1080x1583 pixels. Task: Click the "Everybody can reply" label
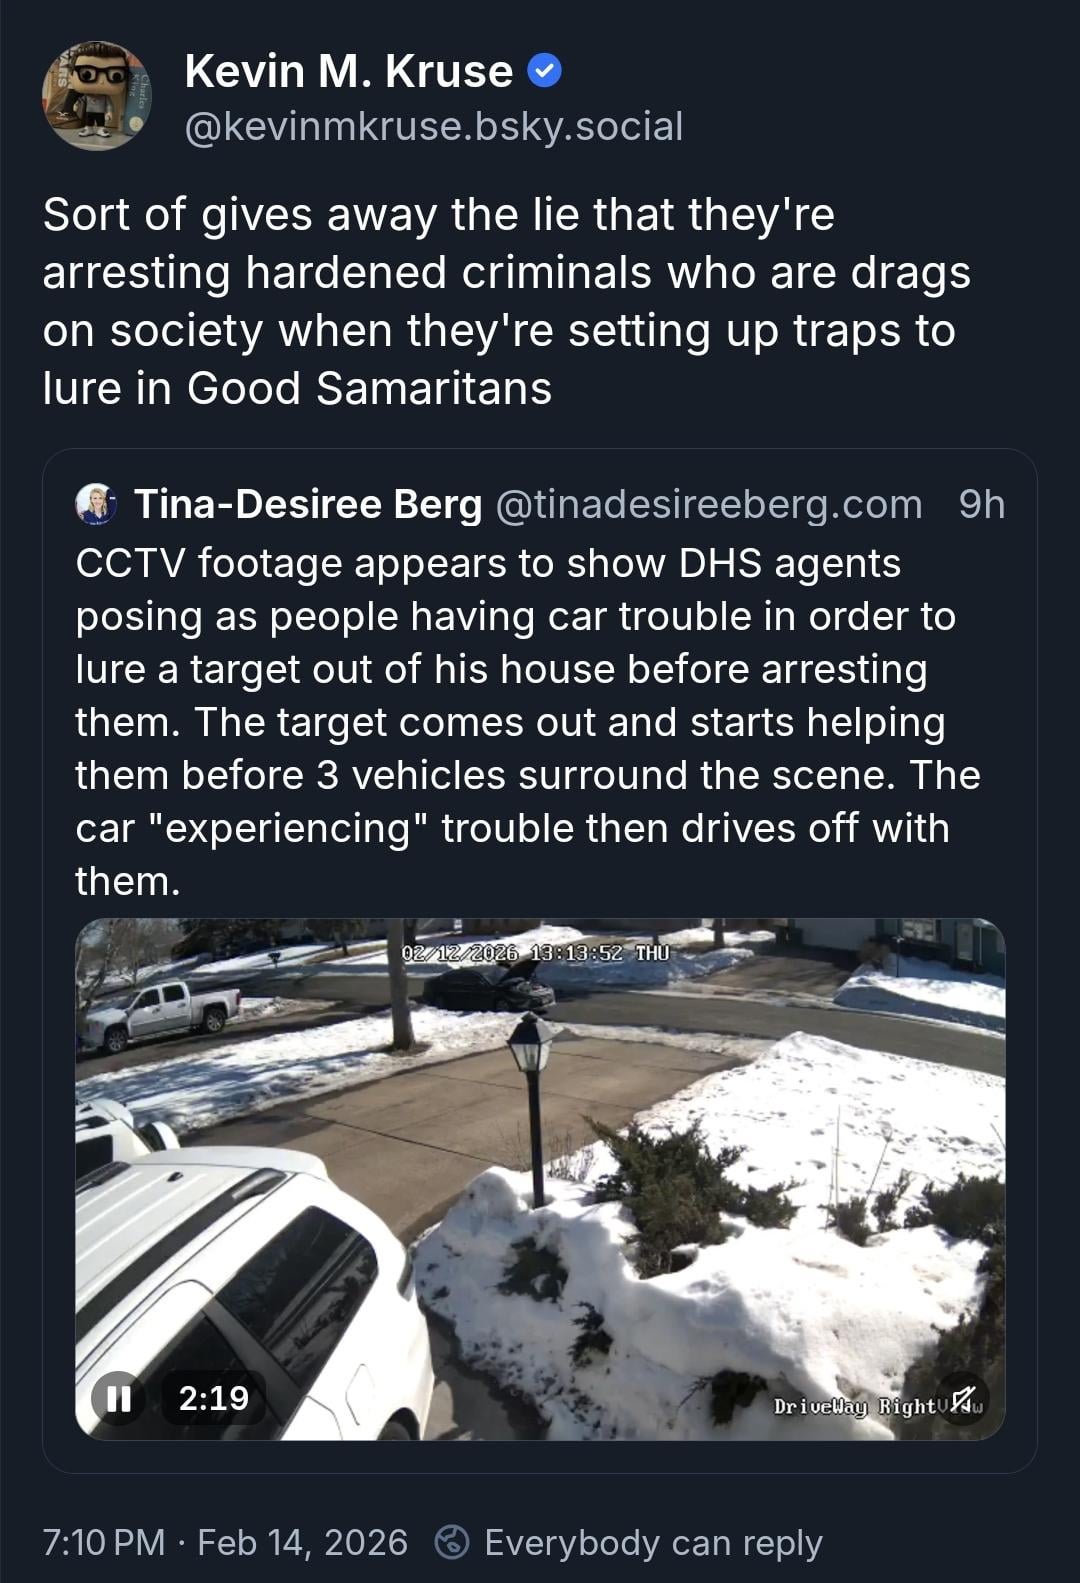click(653, 1542)
